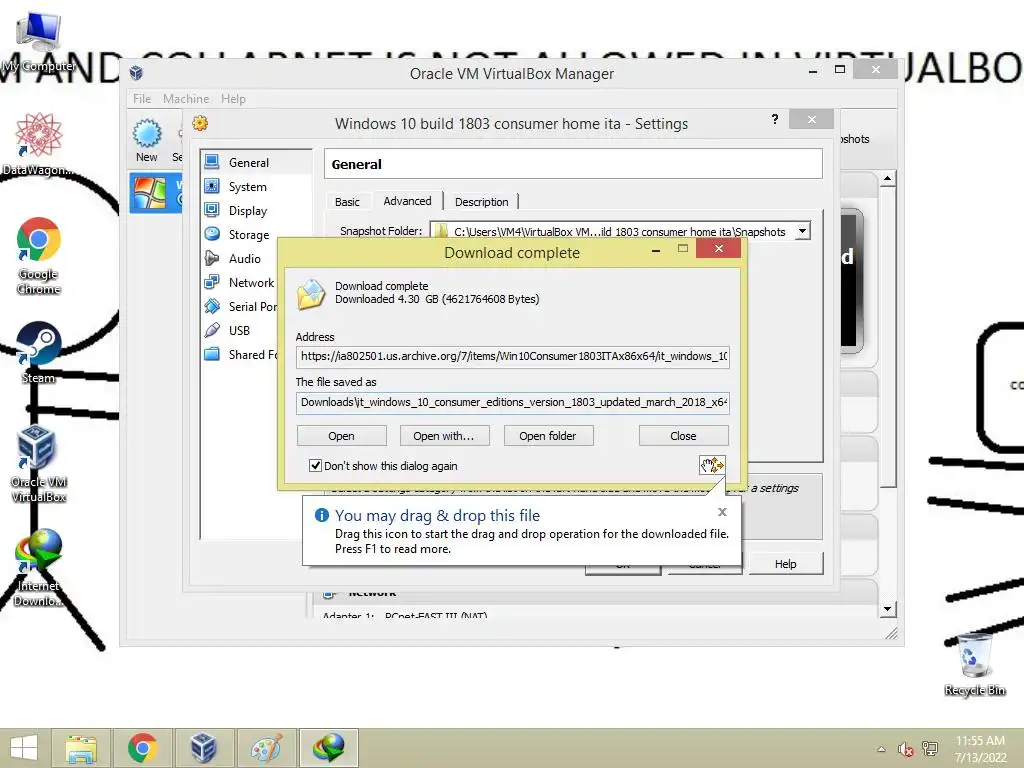
Task: Open My Computer desktop icon
Action: (x=39, y=42)
